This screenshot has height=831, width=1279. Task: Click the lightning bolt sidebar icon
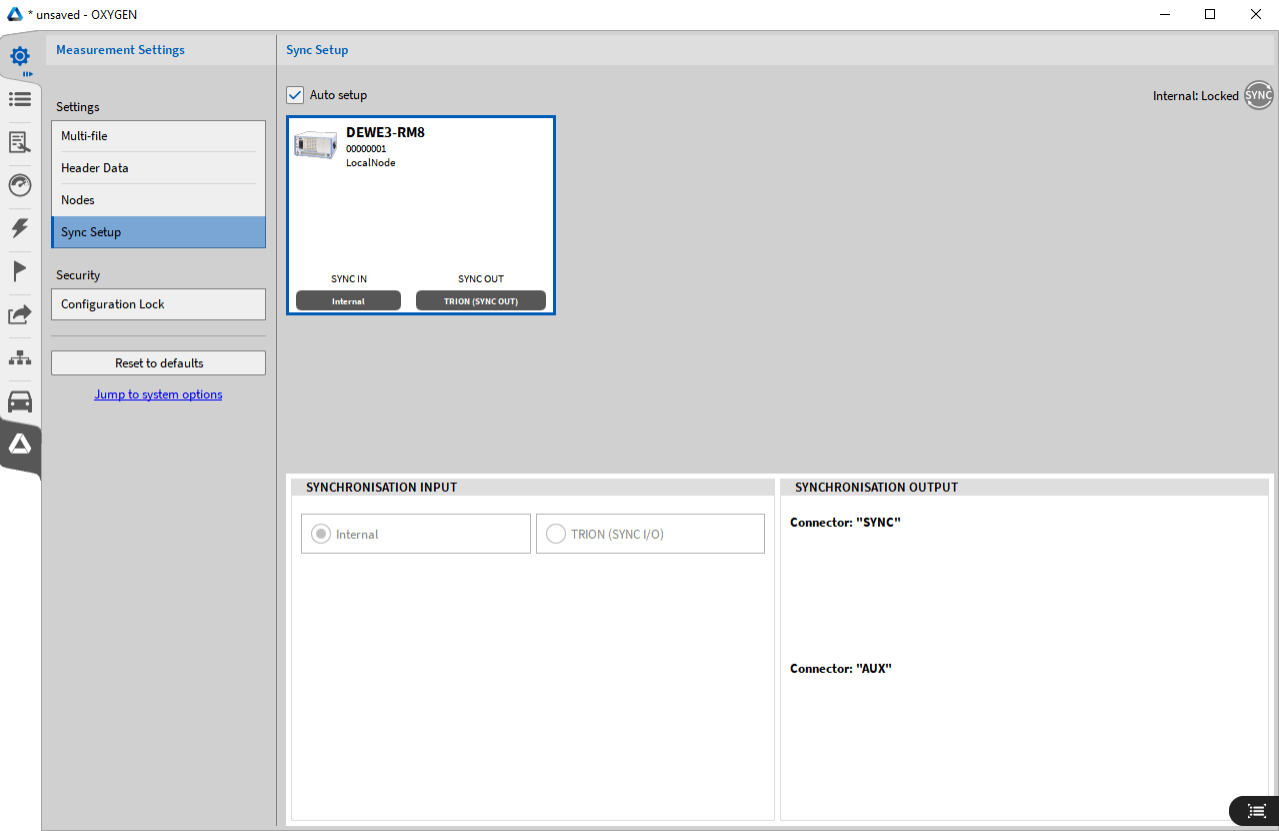20,228
